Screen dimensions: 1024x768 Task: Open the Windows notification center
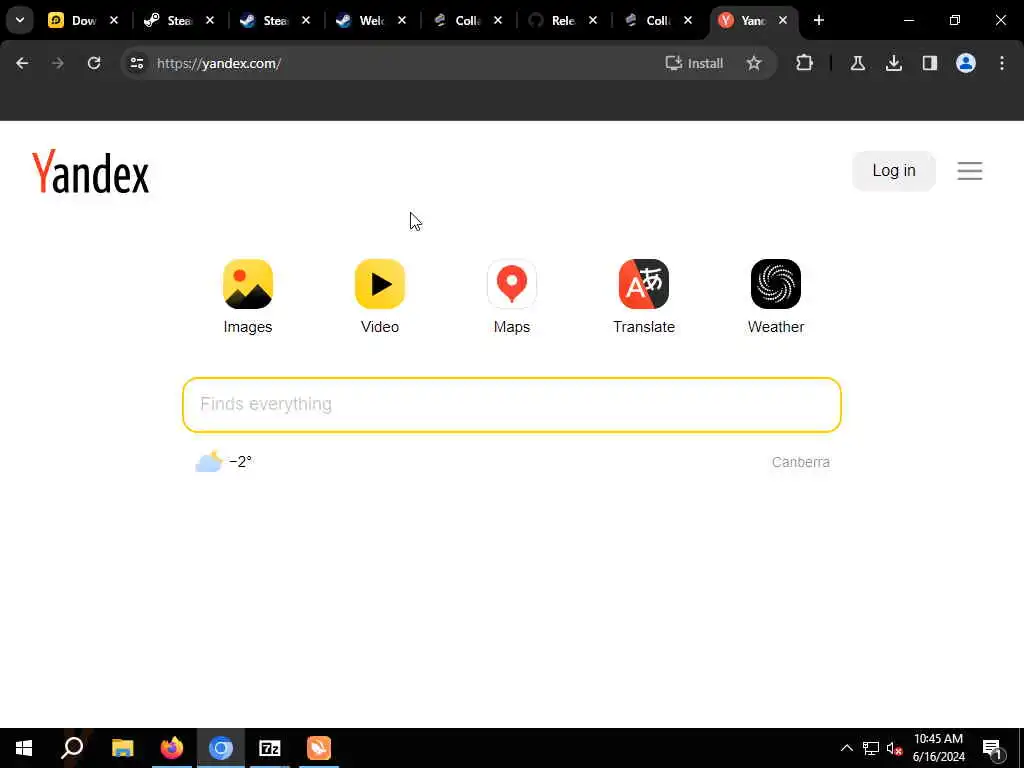992,748
